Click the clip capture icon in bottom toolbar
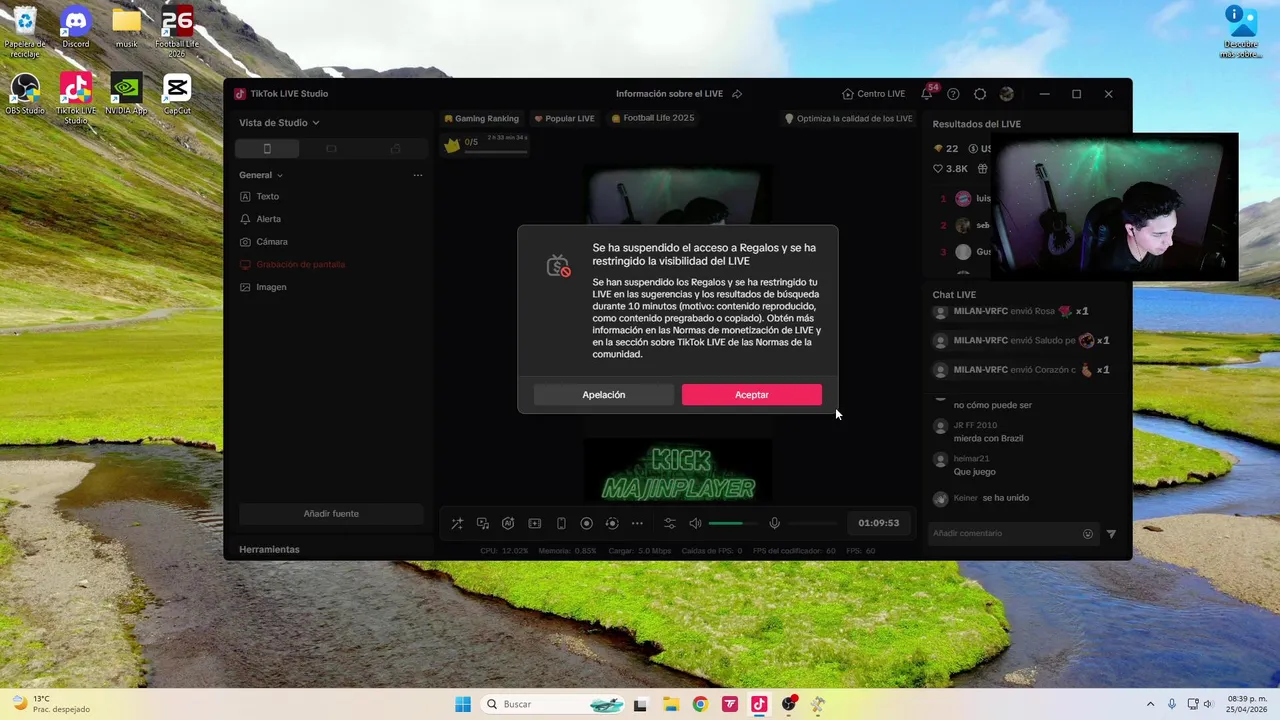Image resolution: width=1280 pixels, height=720 pixels. 535,523
